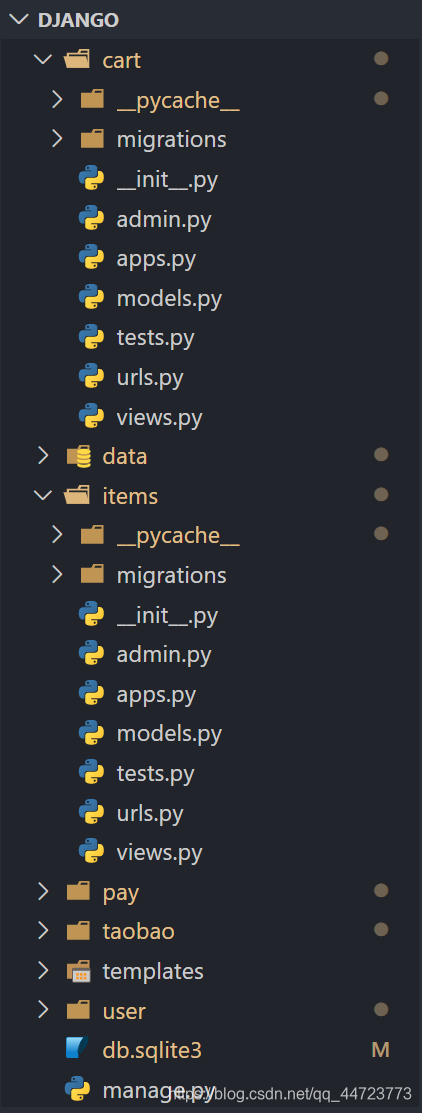The width and height of the screenshot is (422, 1113).
Task: Open the db.sqlite3 file name
Action: 152,1051
